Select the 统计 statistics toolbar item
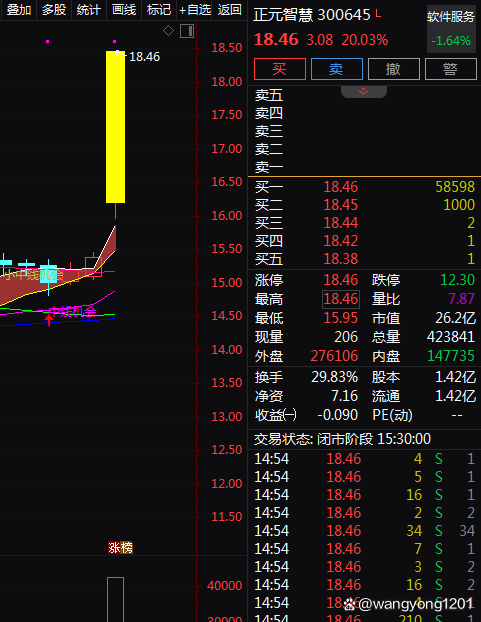This screenshot has width=481, height=622. 89,10
